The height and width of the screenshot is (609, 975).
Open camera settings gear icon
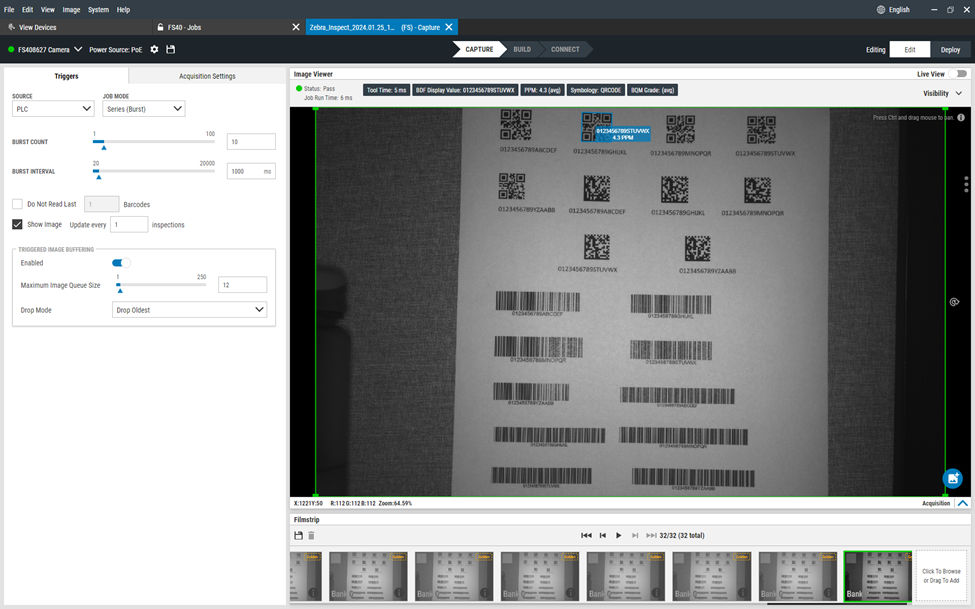pyautogui.click(x=154, y=49)
